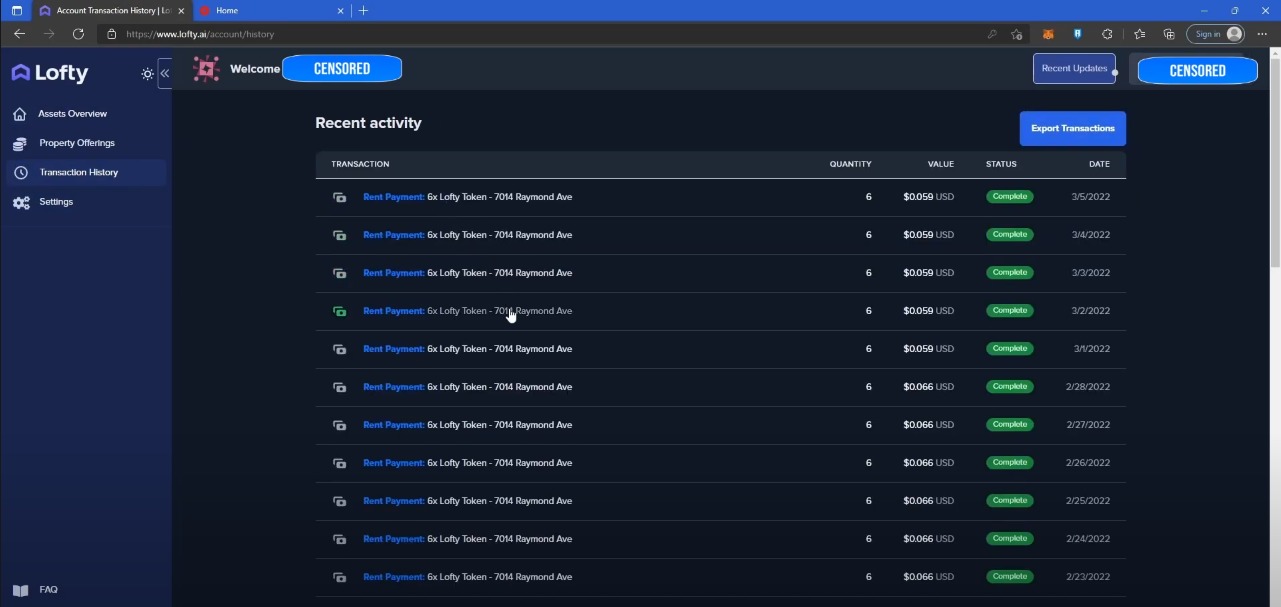Viewport: 1281px width, 607px height.
Task: Open MetaMask fox extension
Action: (1048, 34)
